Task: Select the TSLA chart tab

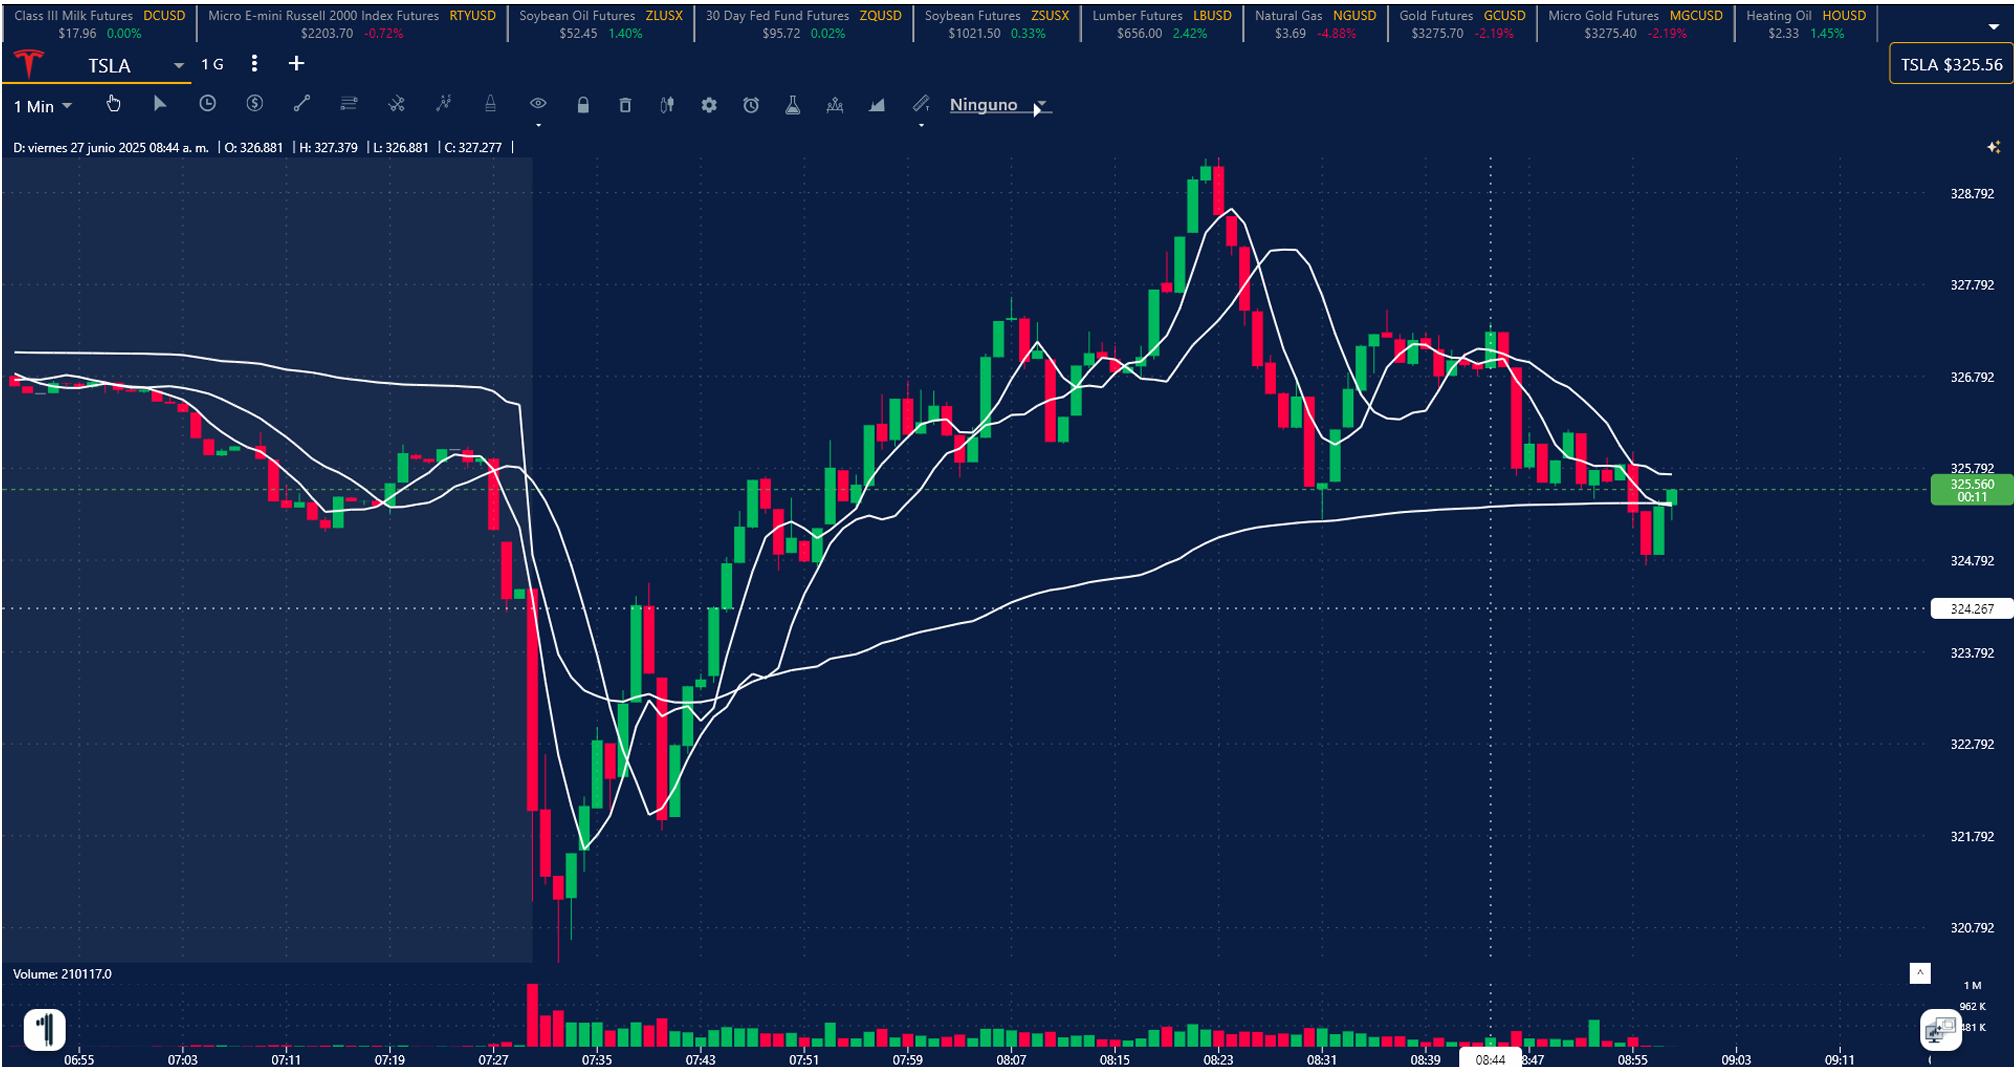Action: point(109,66)
